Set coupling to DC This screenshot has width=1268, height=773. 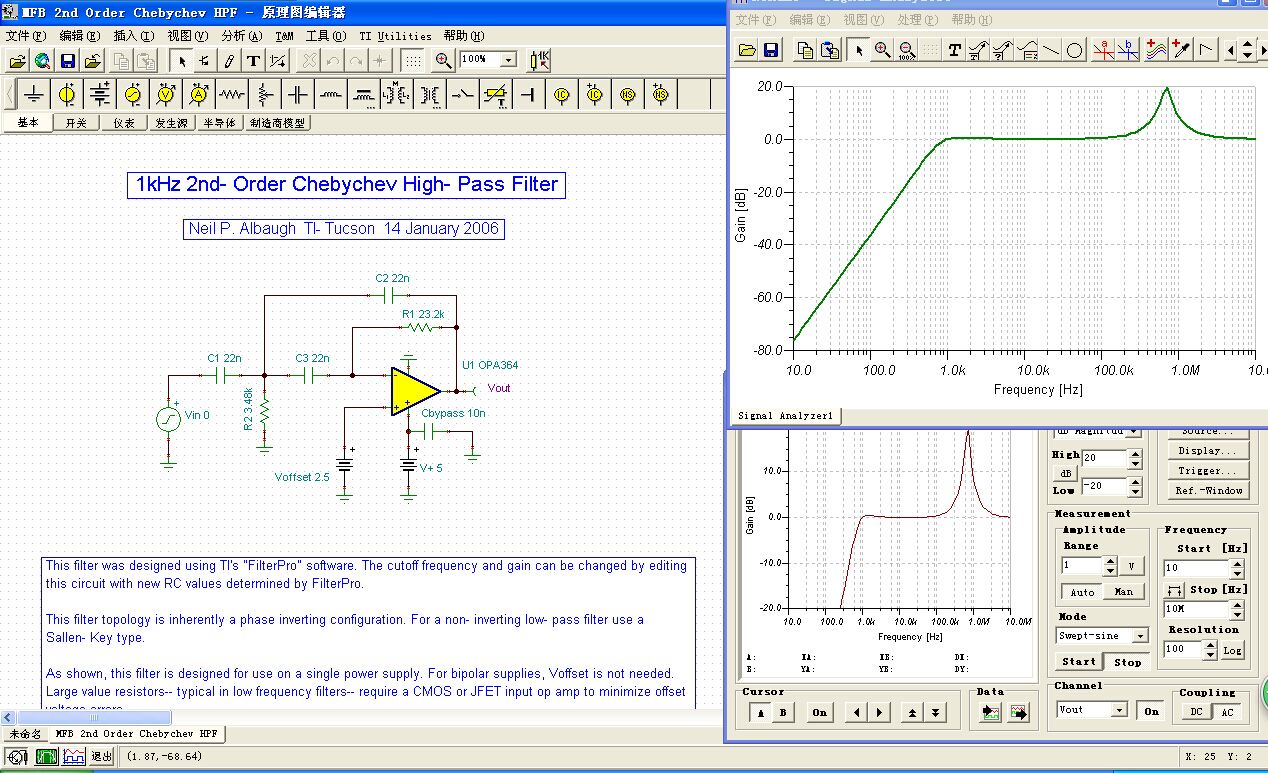pyautogui.click(x=1195, y=711)
